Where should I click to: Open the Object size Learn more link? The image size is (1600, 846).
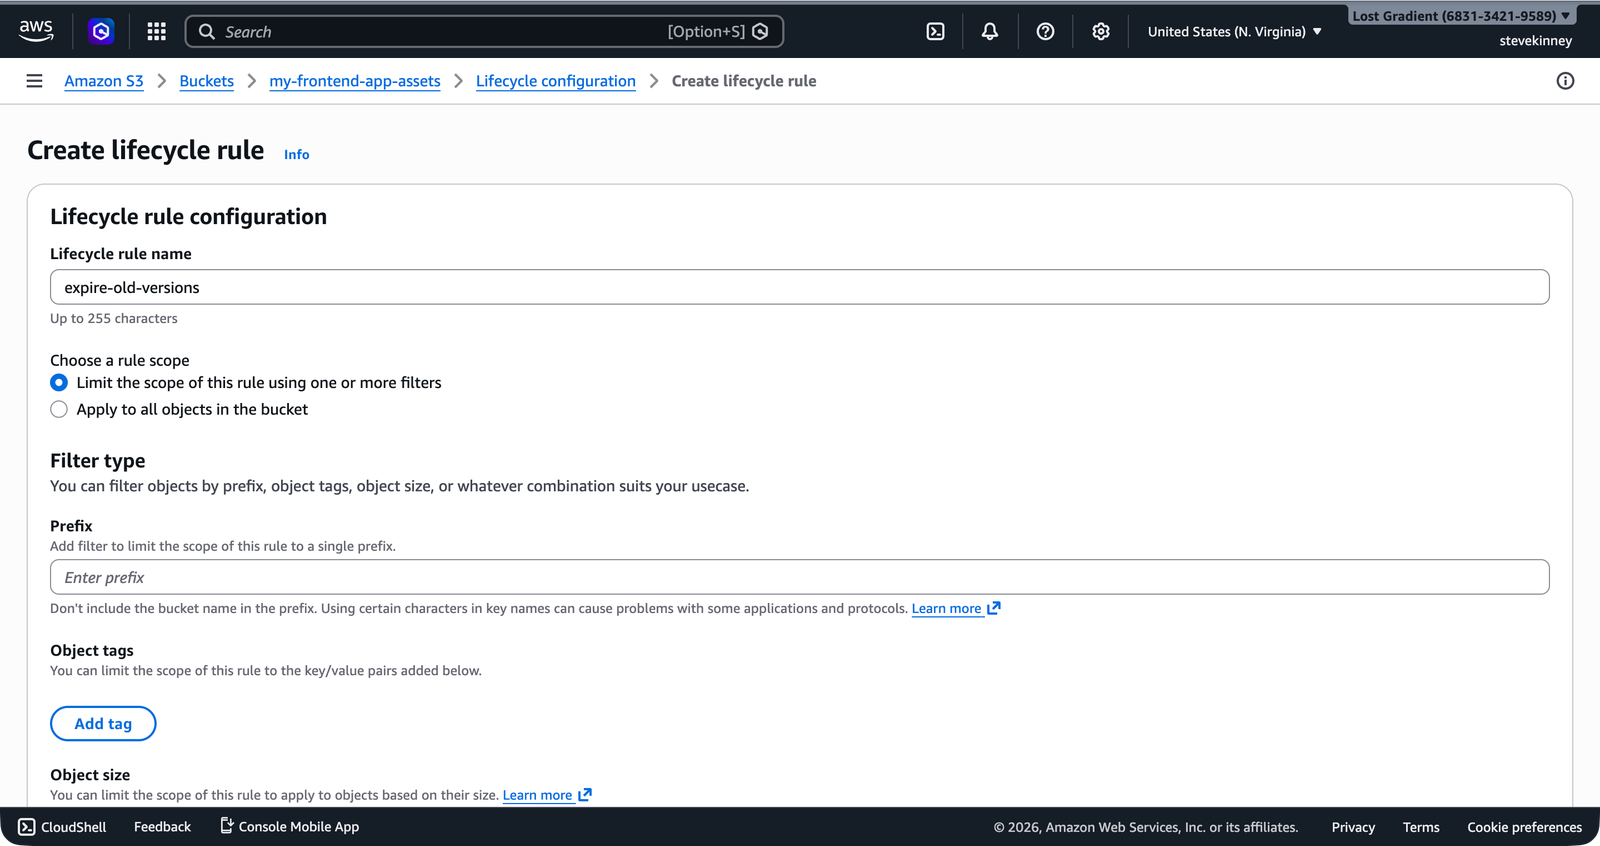pyautogui.click(x=537, y=795)
